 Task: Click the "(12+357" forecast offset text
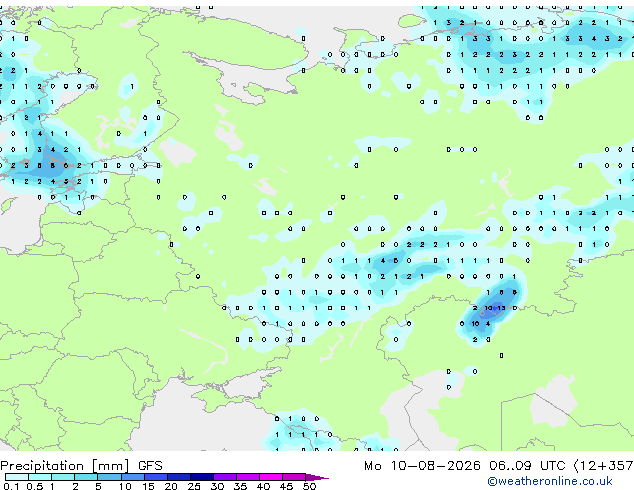coord(604,466)
